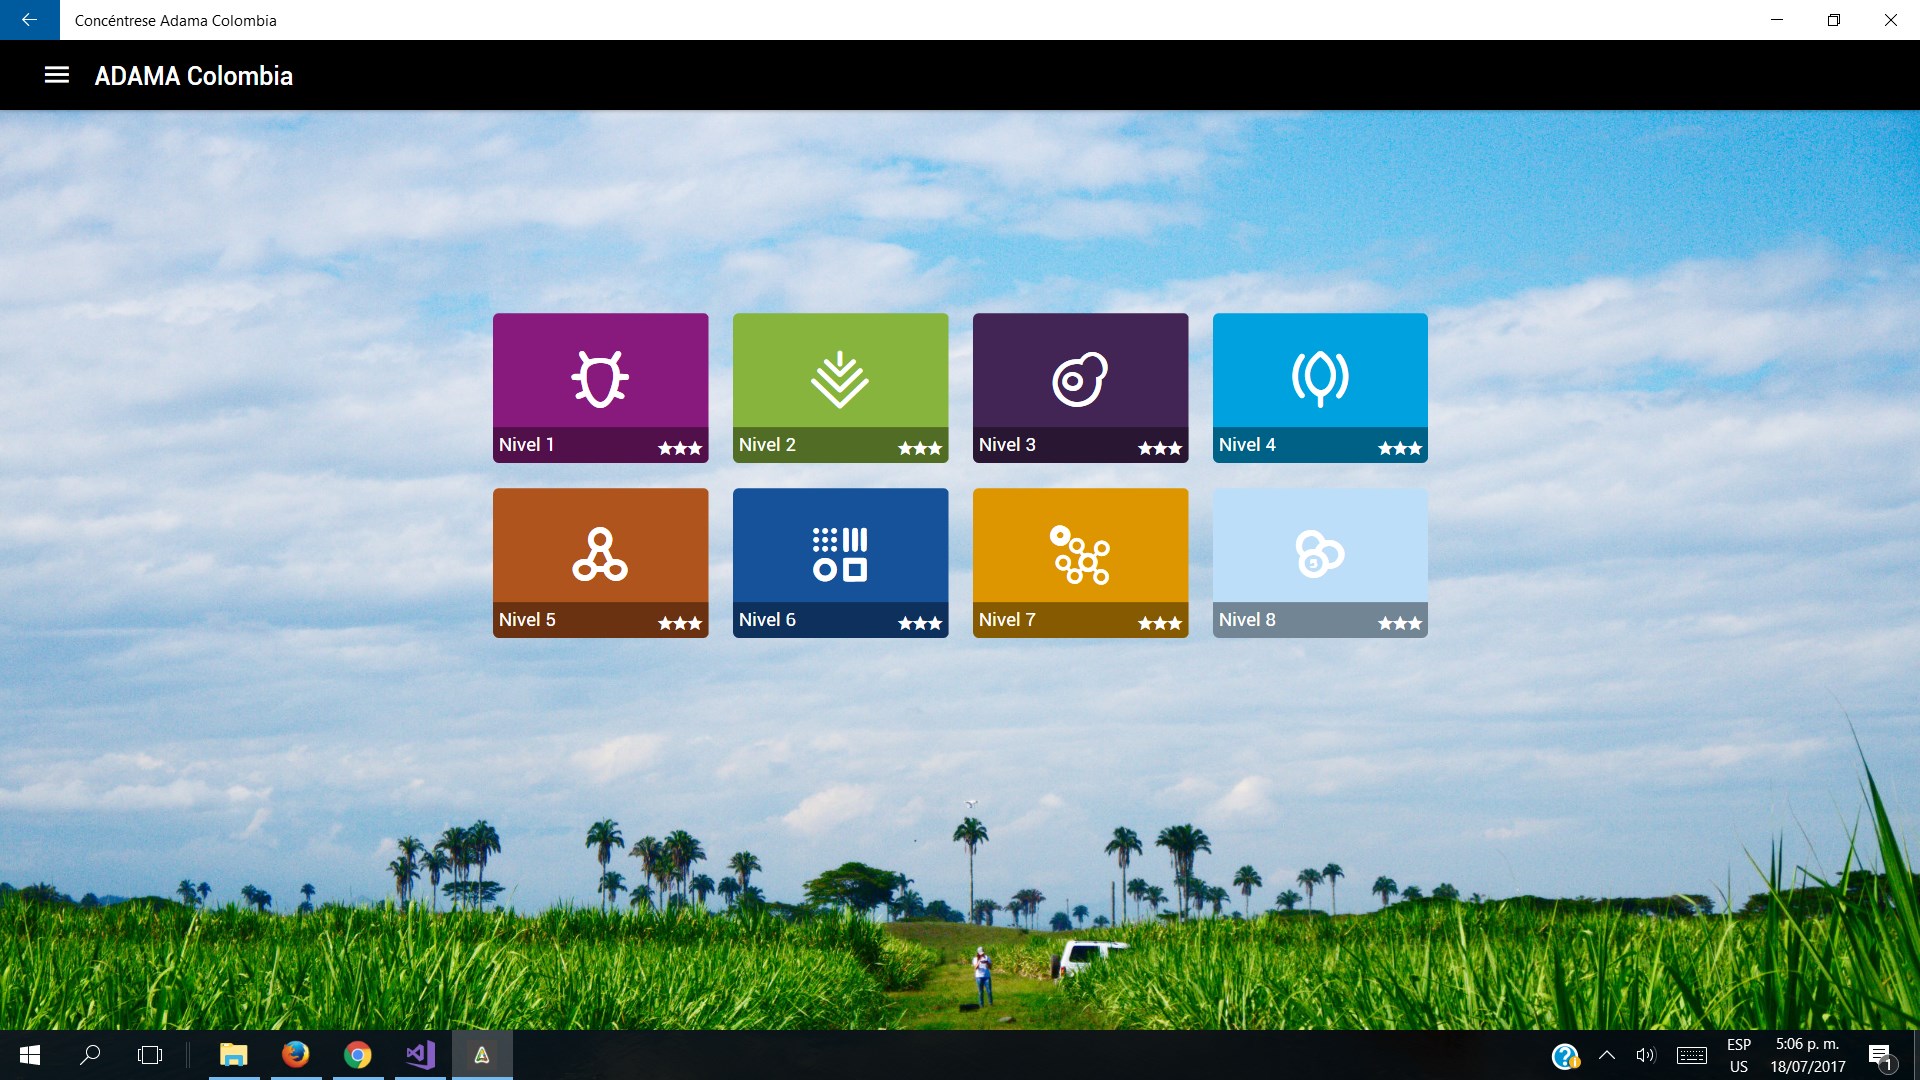Click the dots and bars icon on Nivel 6

[x=840, y=554]
